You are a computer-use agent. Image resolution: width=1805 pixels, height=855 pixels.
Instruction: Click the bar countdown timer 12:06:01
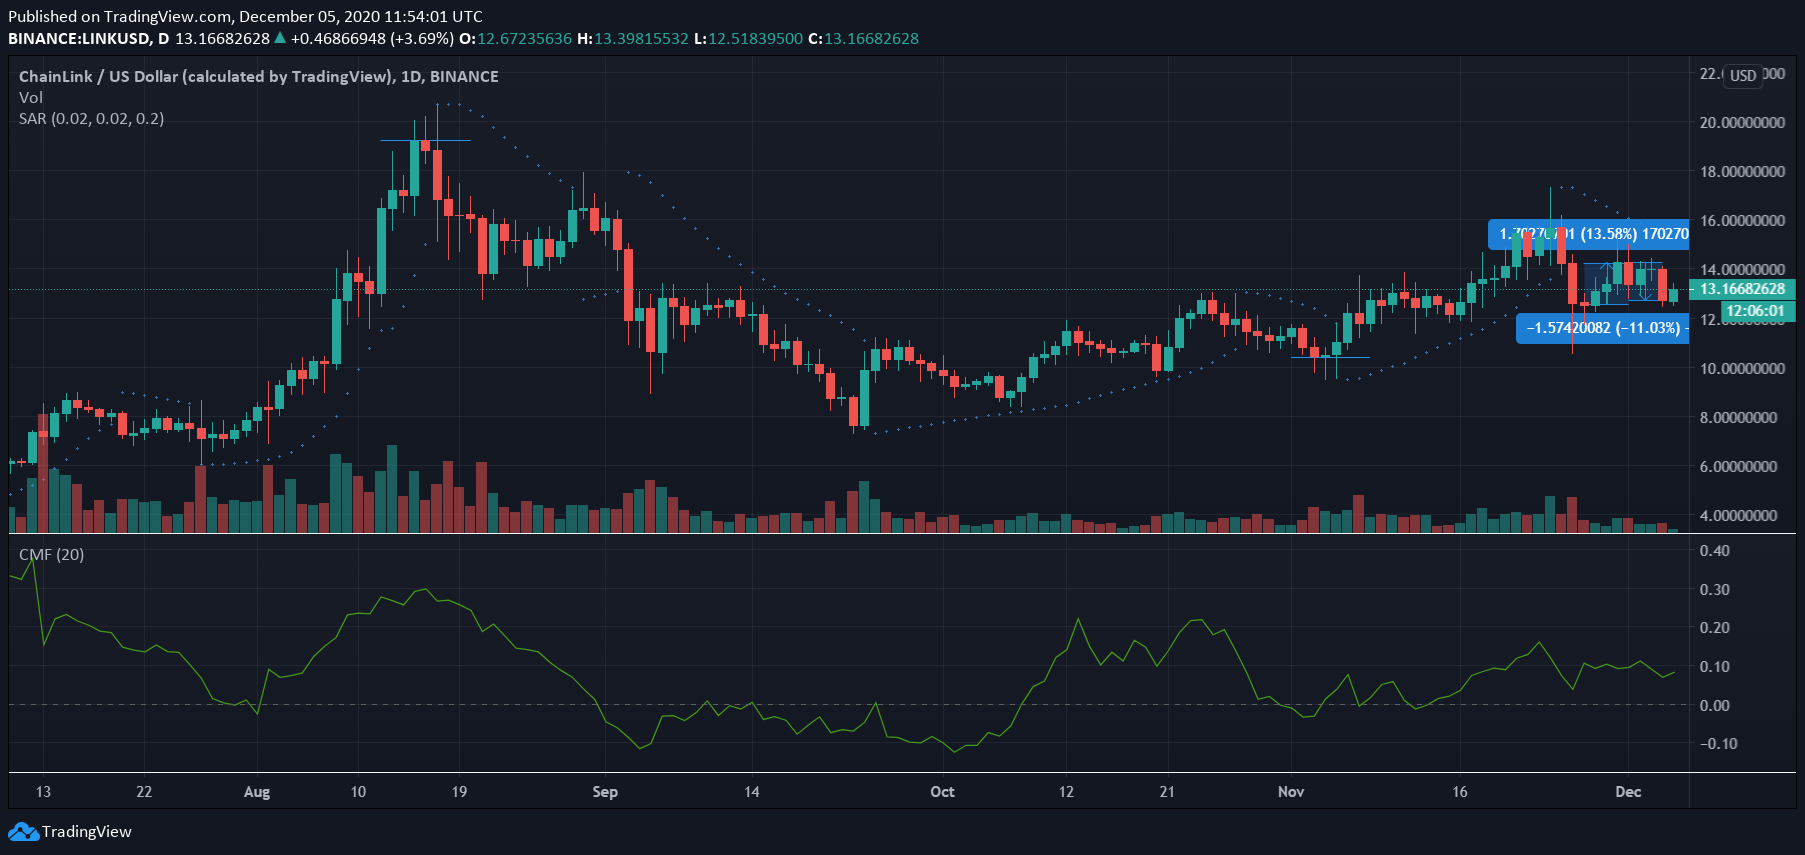tap(1754, 311)
